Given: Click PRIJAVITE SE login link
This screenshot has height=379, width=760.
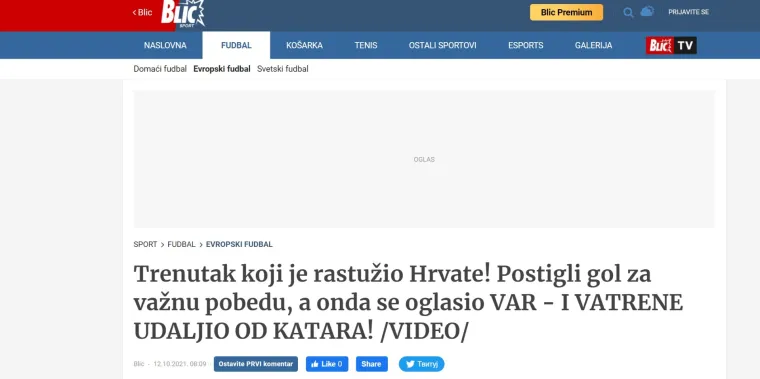Looking at the screenshot, I should tap(688, 13).
